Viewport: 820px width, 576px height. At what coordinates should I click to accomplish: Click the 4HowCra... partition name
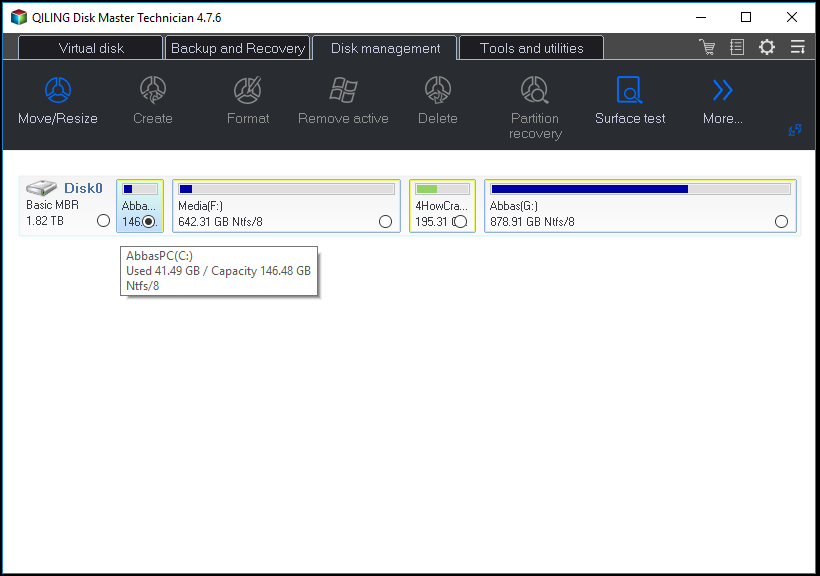441,206
